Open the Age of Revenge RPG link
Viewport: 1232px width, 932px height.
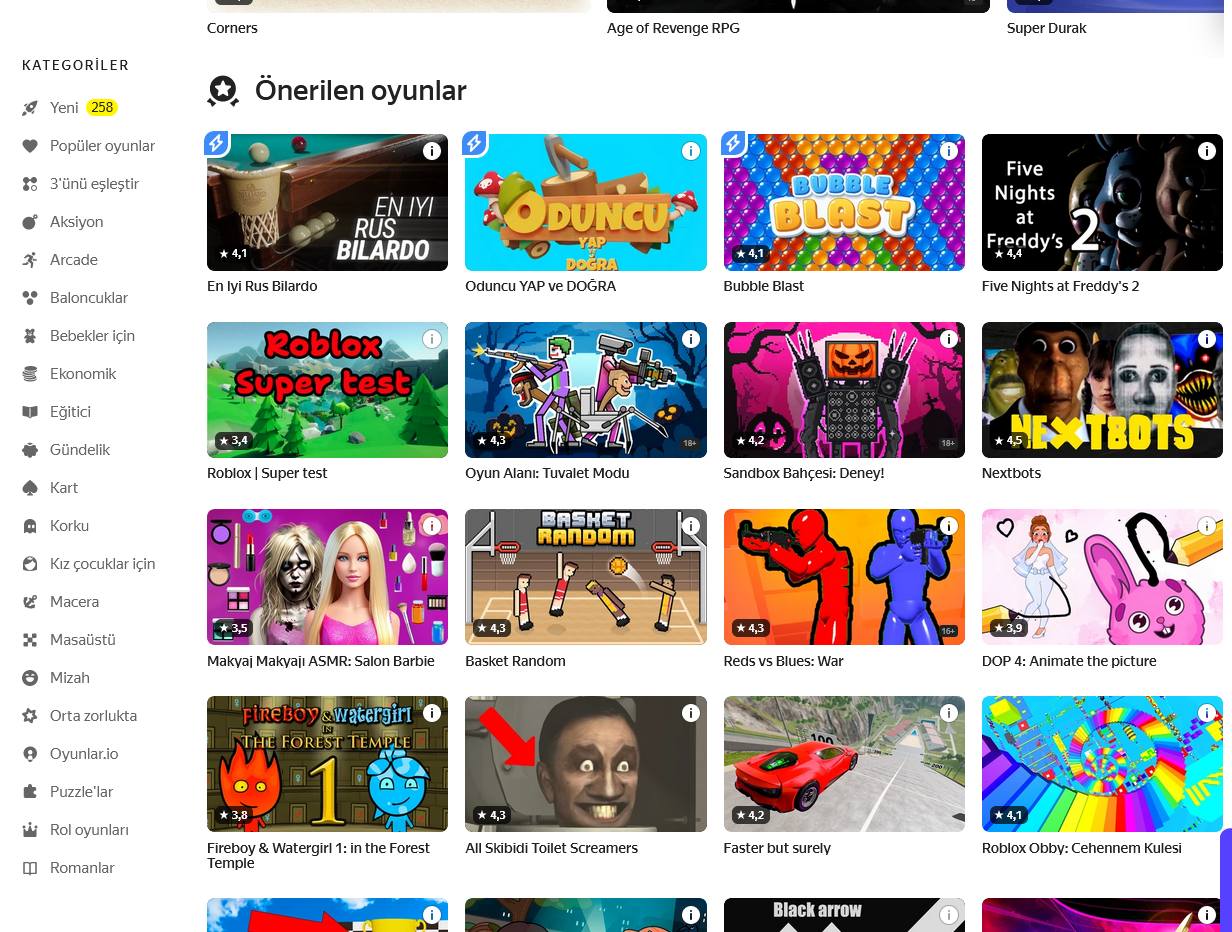[x=673, y=28]
